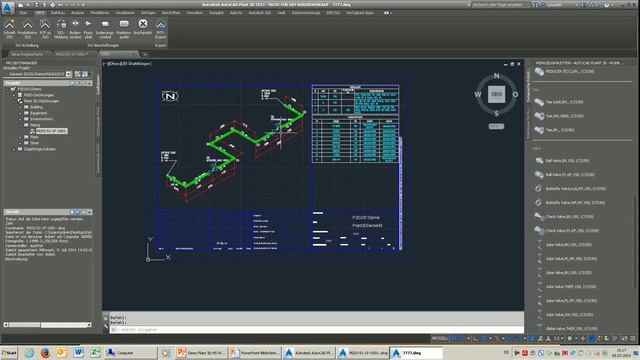Add a new drawing tab with plus

coord(145,54)
